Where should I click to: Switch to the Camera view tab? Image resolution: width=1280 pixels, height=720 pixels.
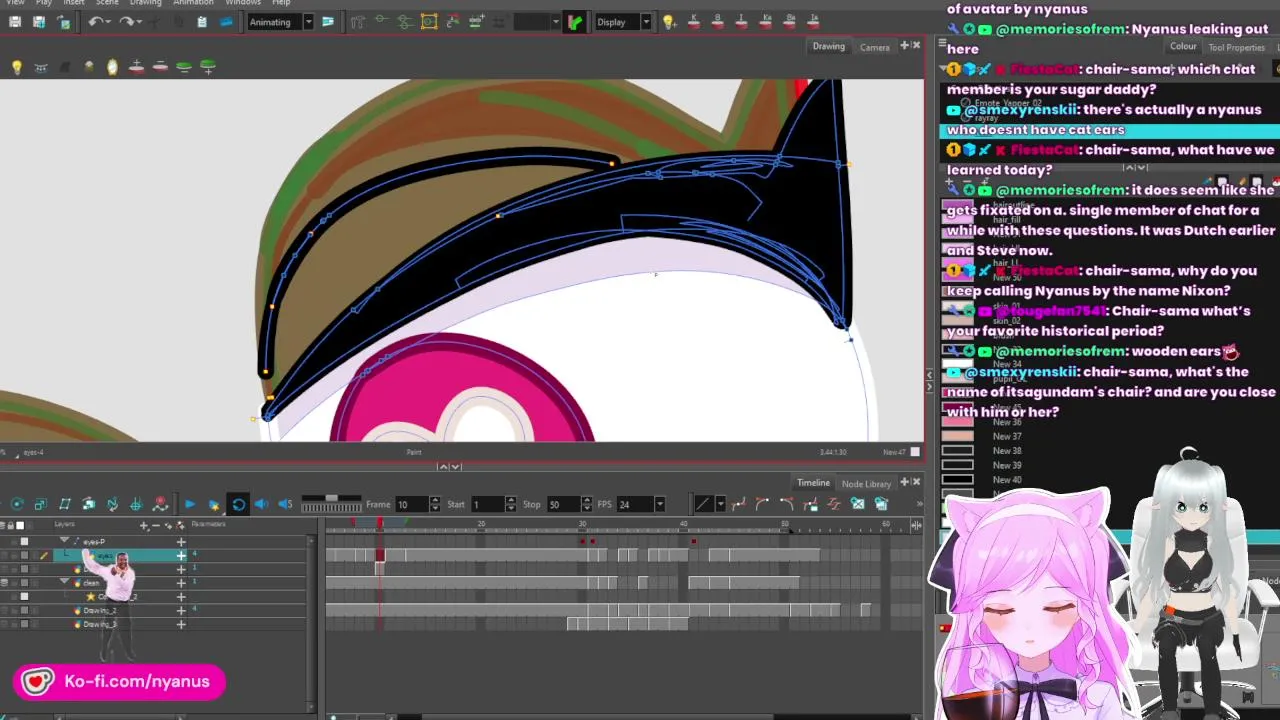click(874, 47)
